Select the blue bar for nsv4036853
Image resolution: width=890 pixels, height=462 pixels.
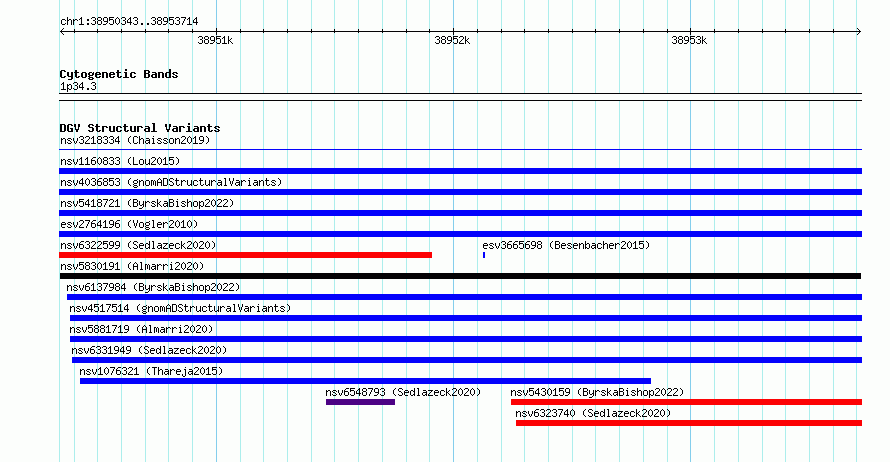click(460, 192)
